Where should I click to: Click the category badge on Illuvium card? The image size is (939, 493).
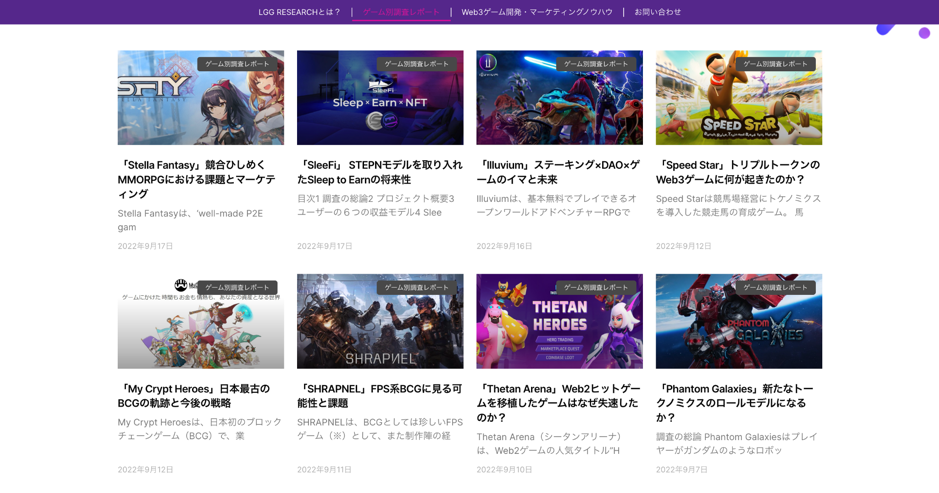tap(596, 63)
